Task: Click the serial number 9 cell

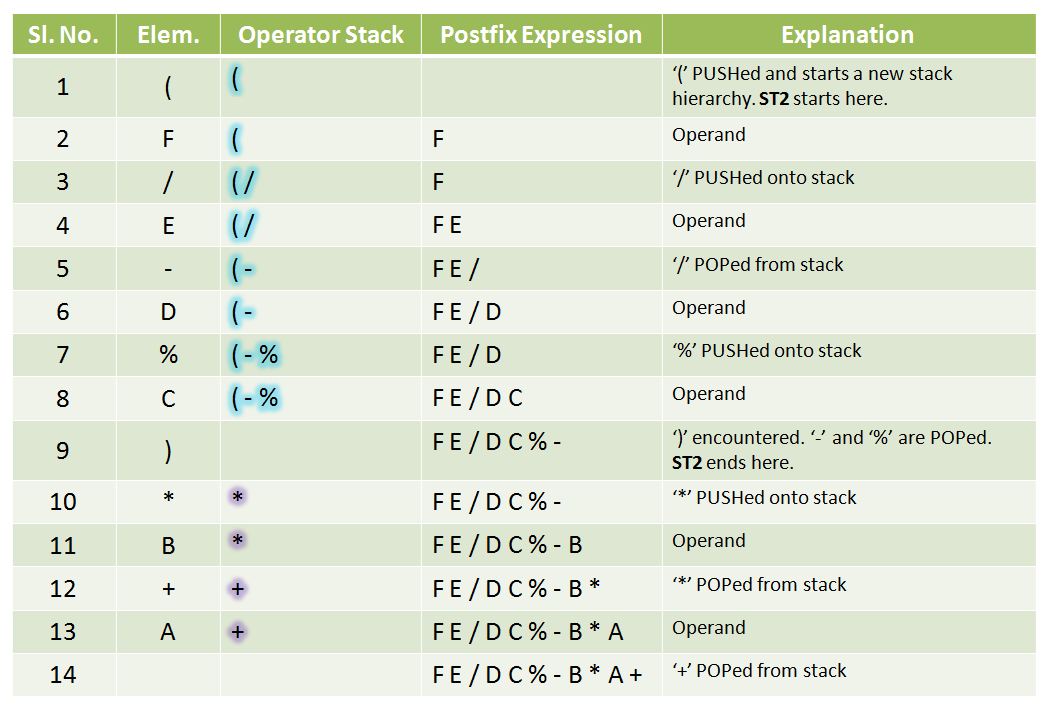Action: pos(63,450)
